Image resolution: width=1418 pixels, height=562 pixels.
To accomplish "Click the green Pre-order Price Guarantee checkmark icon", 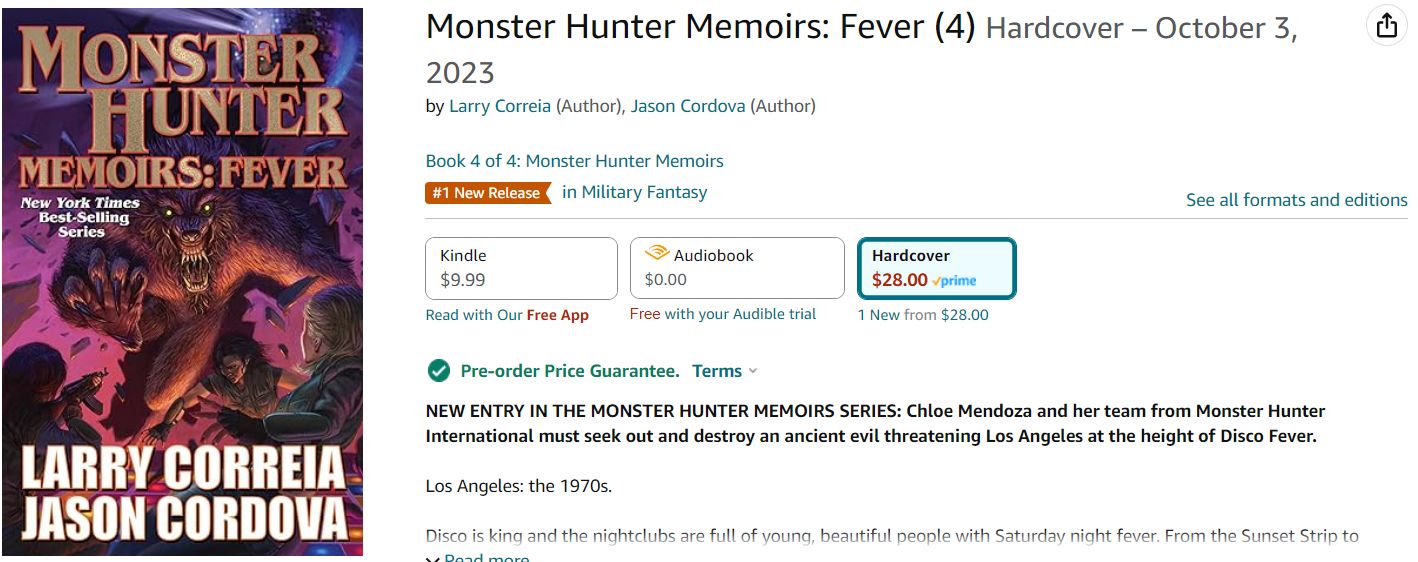I will (x=438, y=371).
